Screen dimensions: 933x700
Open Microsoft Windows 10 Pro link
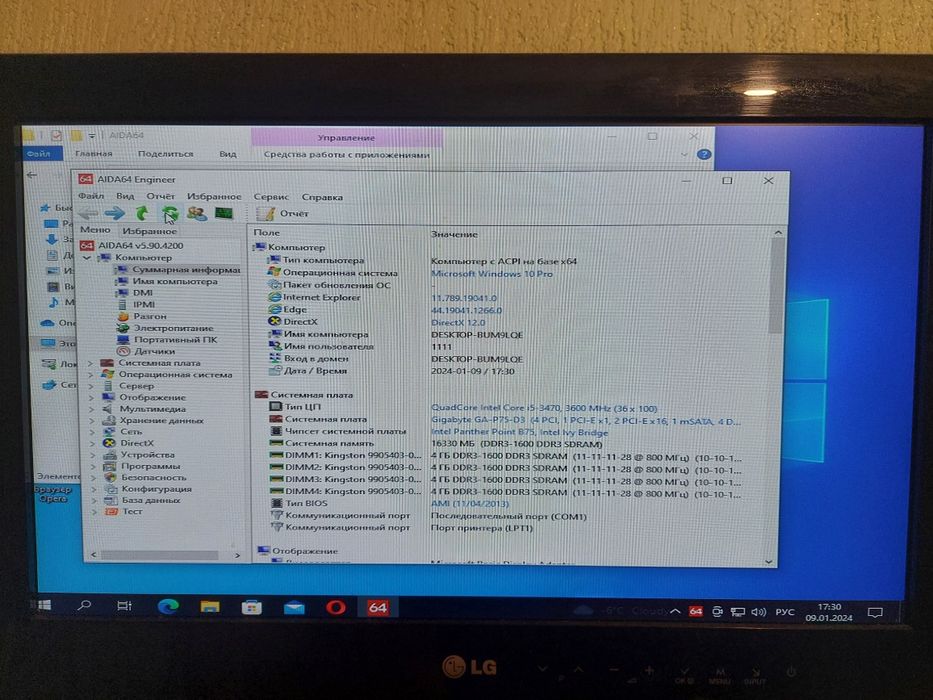click(491, 274)
